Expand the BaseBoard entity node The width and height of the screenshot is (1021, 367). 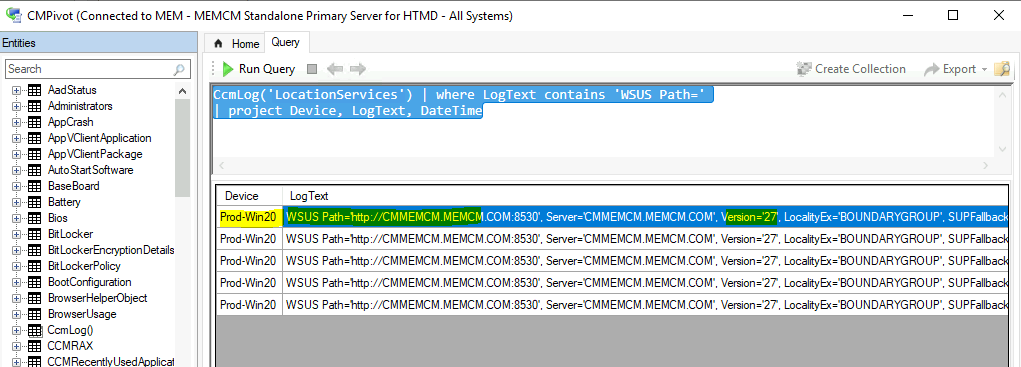tap(16, 186)
